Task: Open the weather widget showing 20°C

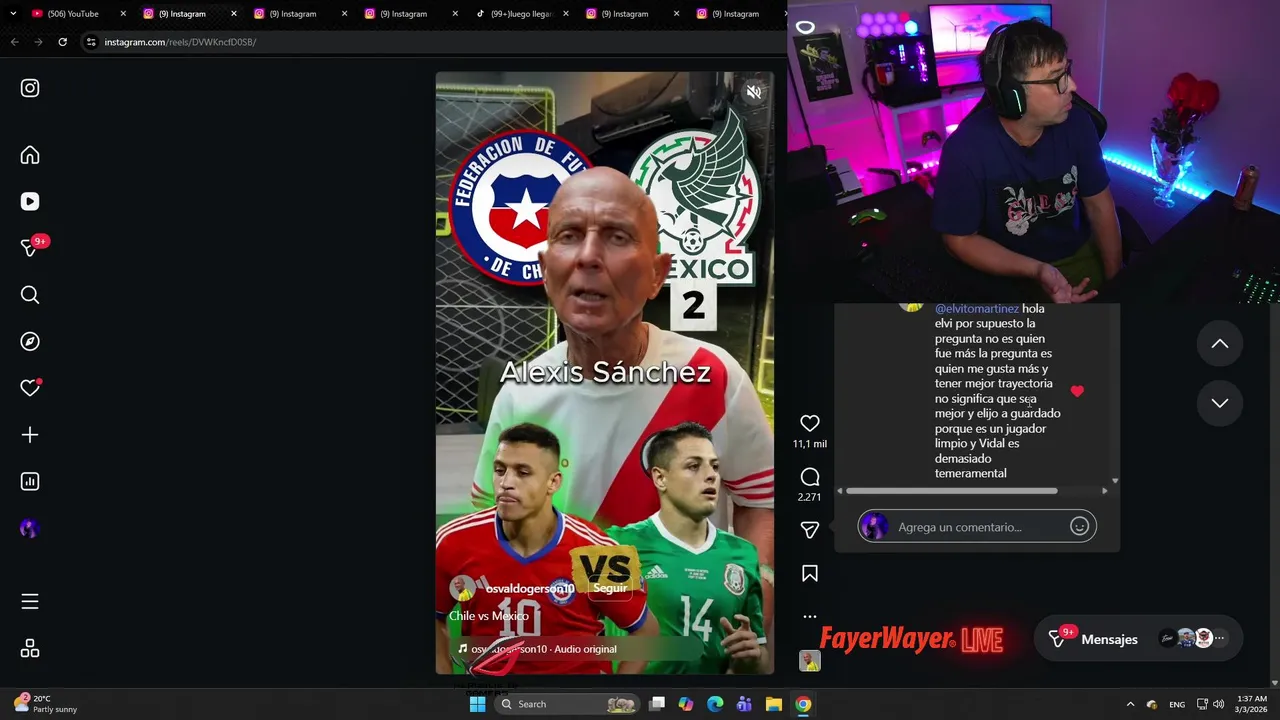Action: tap(46, 704)
